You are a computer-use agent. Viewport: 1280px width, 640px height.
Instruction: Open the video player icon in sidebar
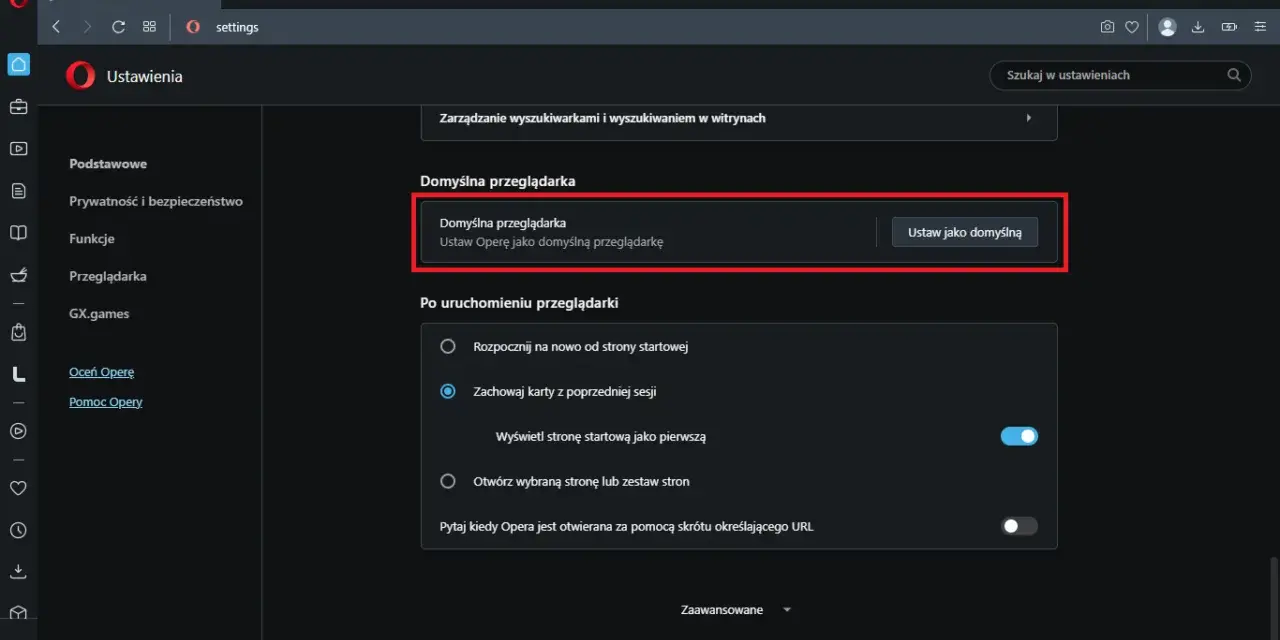[x=18, y=148]
